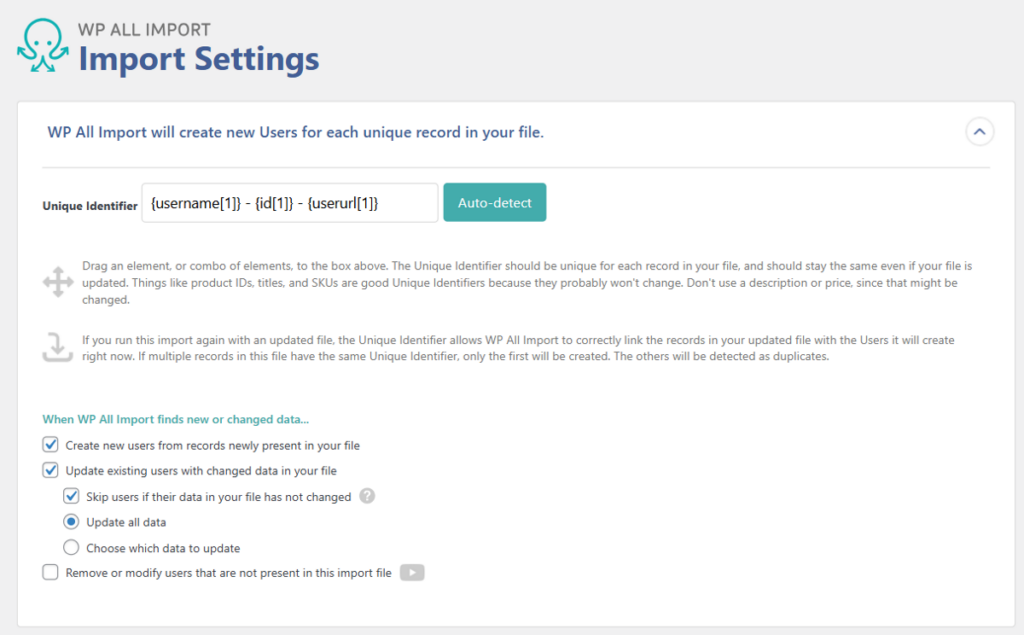The height and width of the screenshot is (635, 1024).
Task: Uncheck "Skip users if their data has not changed"
Action: [71, 496]
